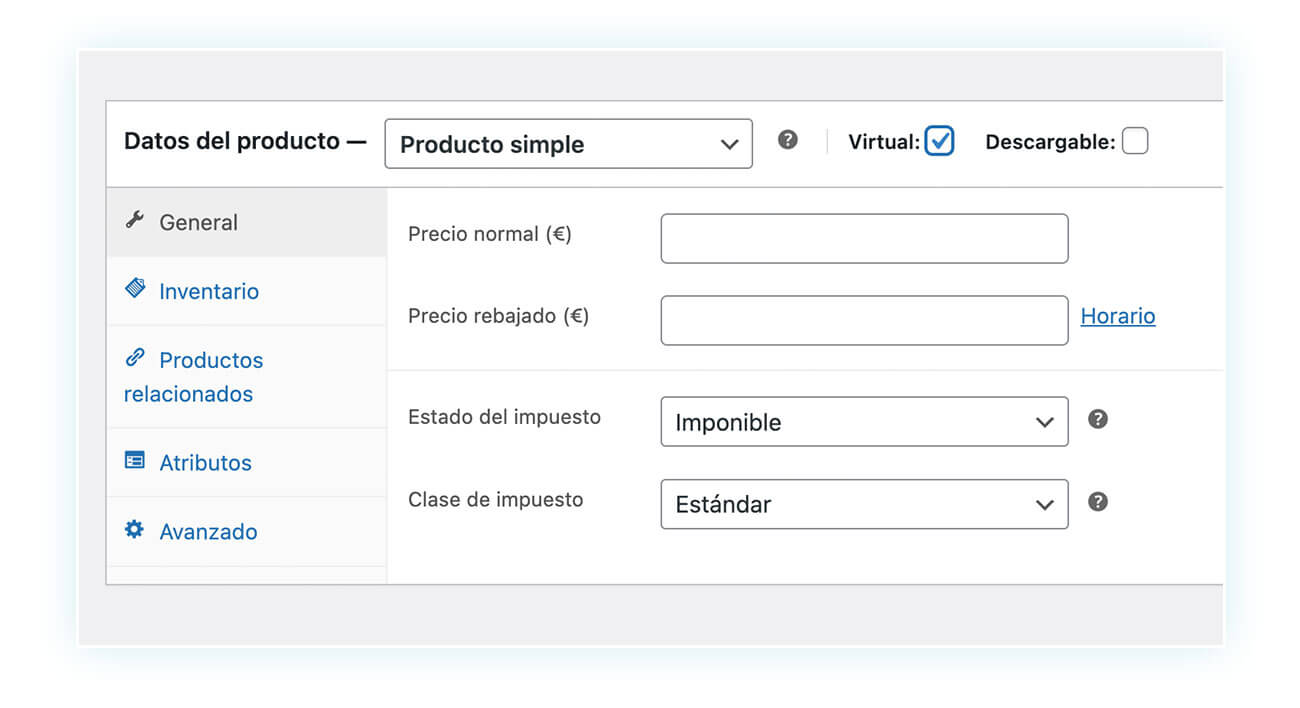Viewport: 1300px width, 708px height.
Task: Open the Estado del impuesto dropdown
Action: point(864,422)
